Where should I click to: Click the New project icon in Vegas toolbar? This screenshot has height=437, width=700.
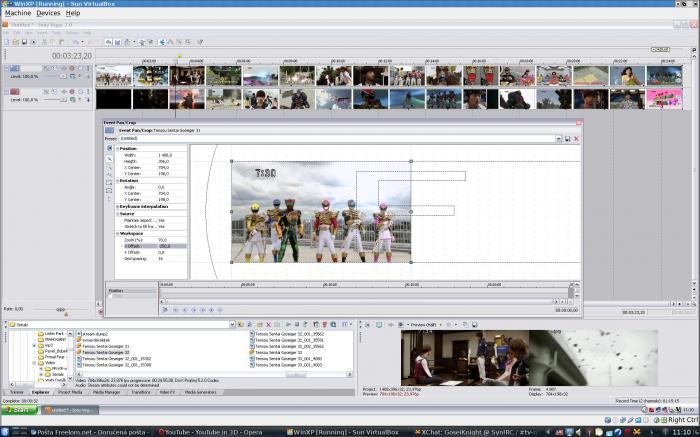coord(6,42)
